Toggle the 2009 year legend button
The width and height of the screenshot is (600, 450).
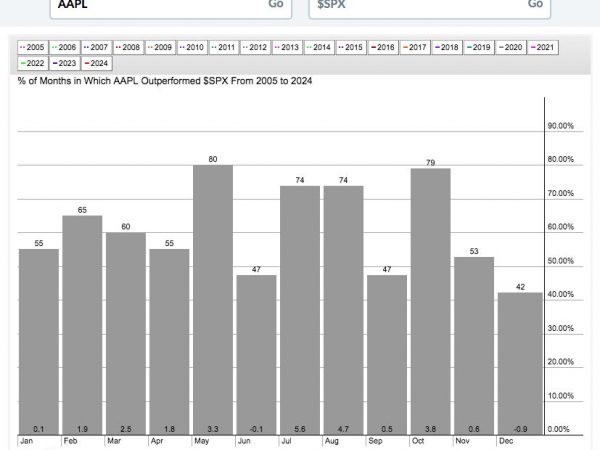point(160,47)
